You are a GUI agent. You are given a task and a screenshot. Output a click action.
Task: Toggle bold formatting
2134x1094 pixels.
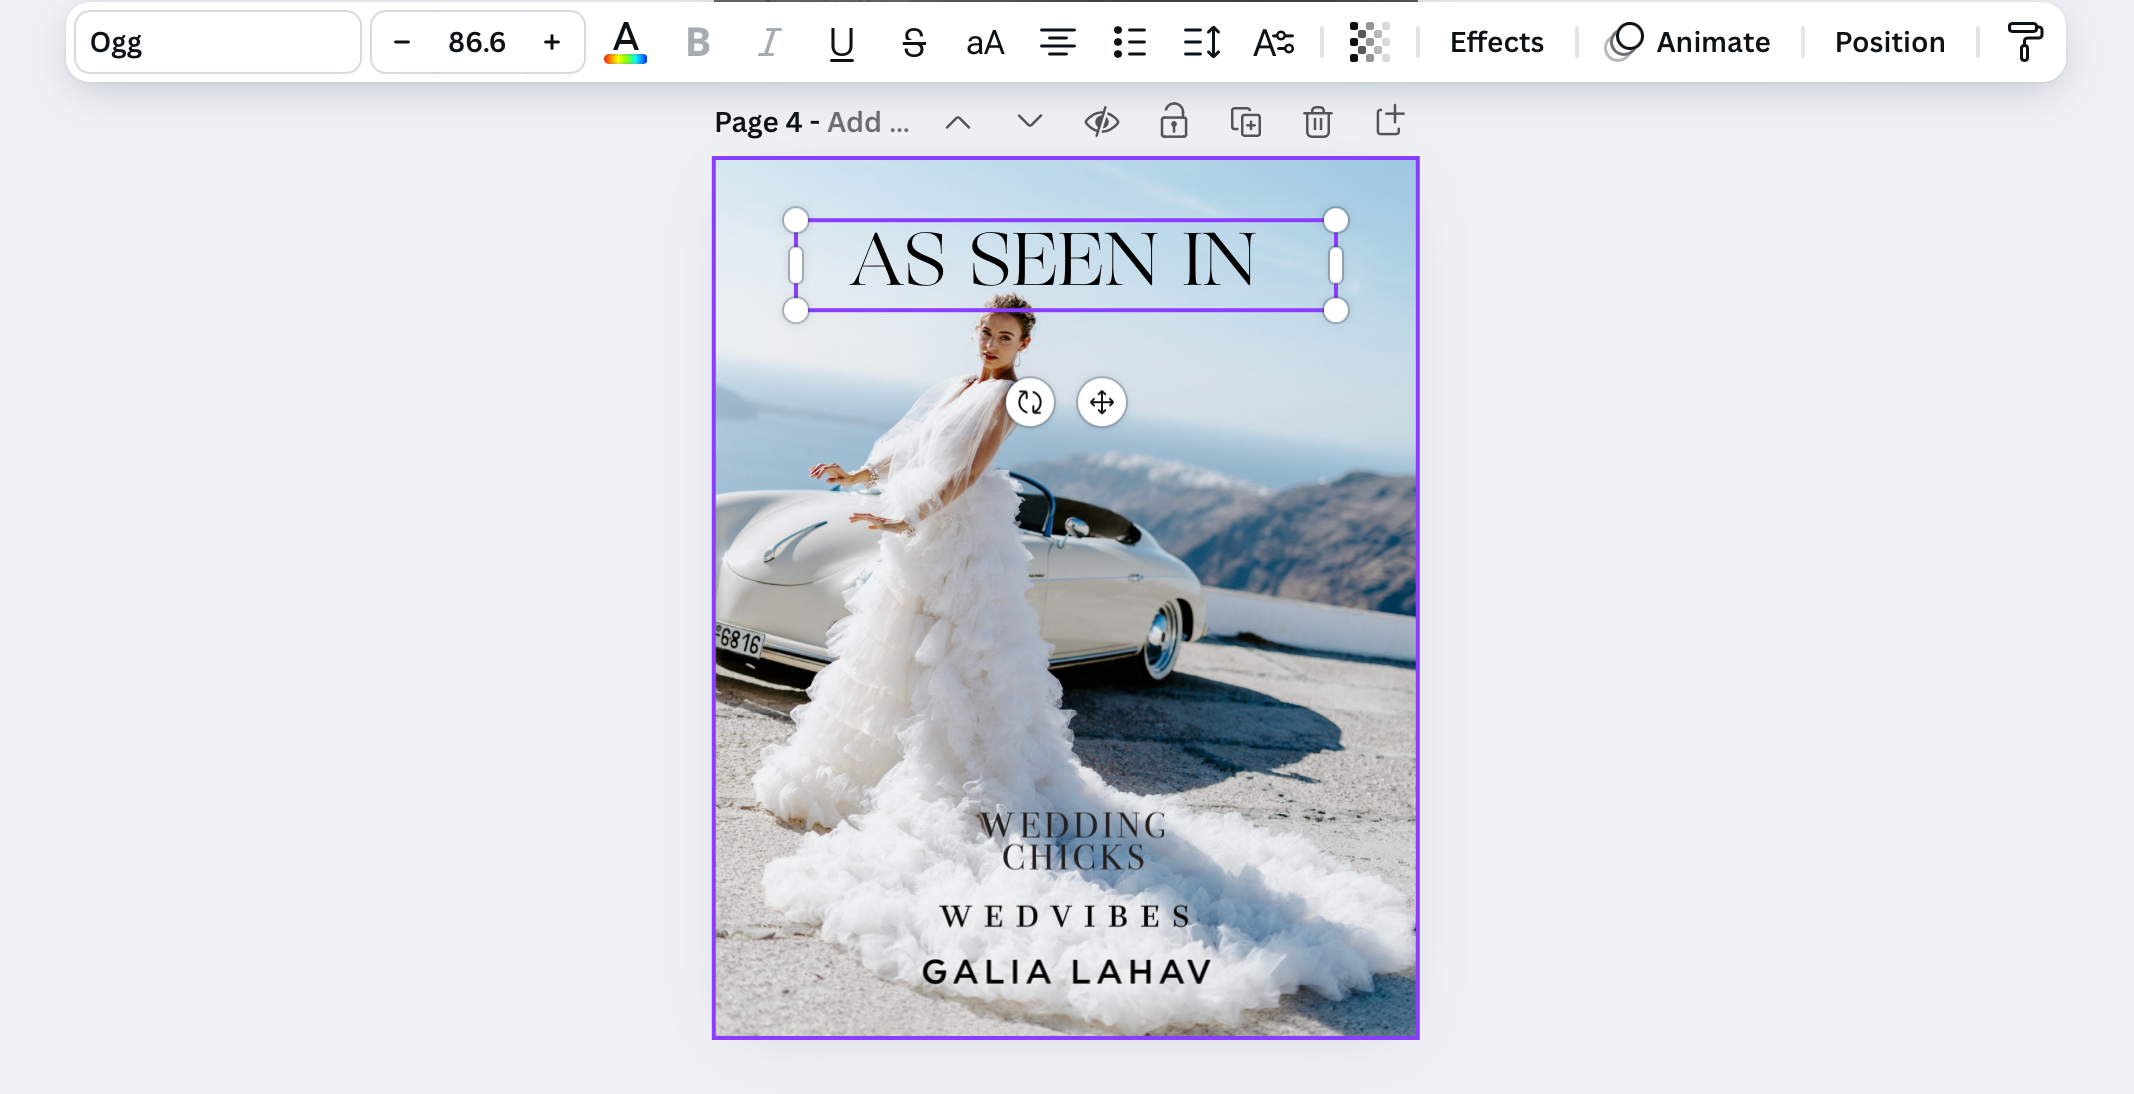[x=698, y=42]
